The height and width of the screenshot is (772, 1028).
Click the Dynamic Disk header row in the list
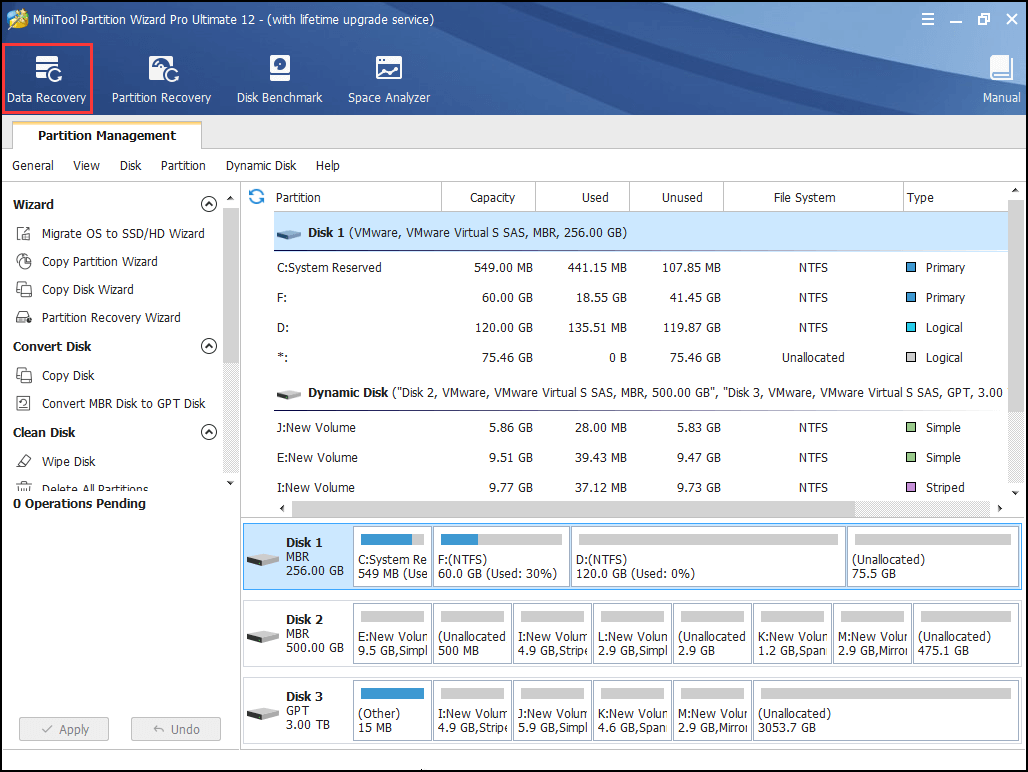click(639, 393)
